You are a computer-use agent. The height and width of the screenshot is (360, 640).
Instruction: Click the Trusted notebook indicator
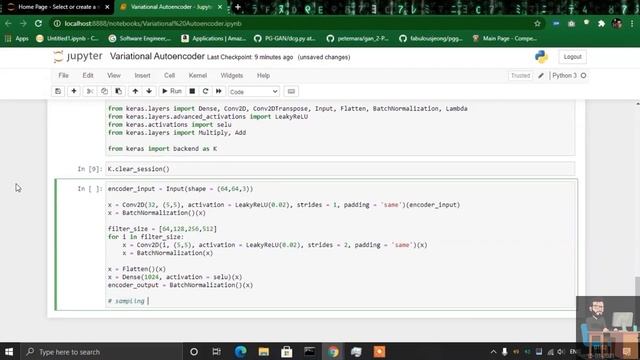520,76
